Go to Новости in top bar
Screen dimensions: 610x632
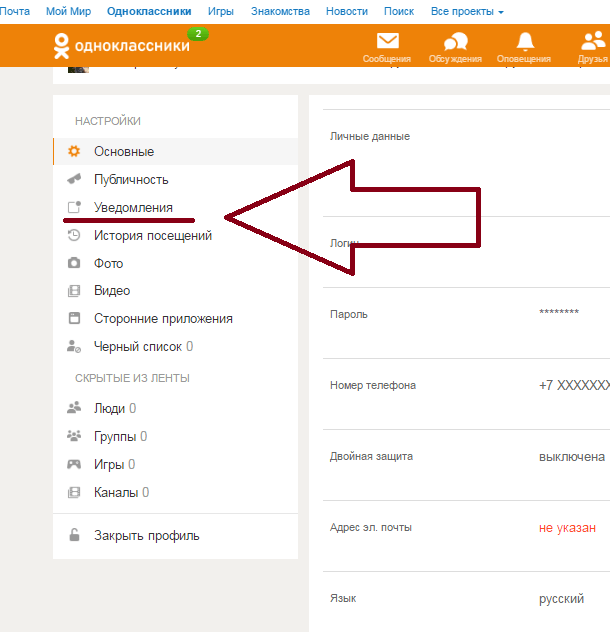pos(347,11)
